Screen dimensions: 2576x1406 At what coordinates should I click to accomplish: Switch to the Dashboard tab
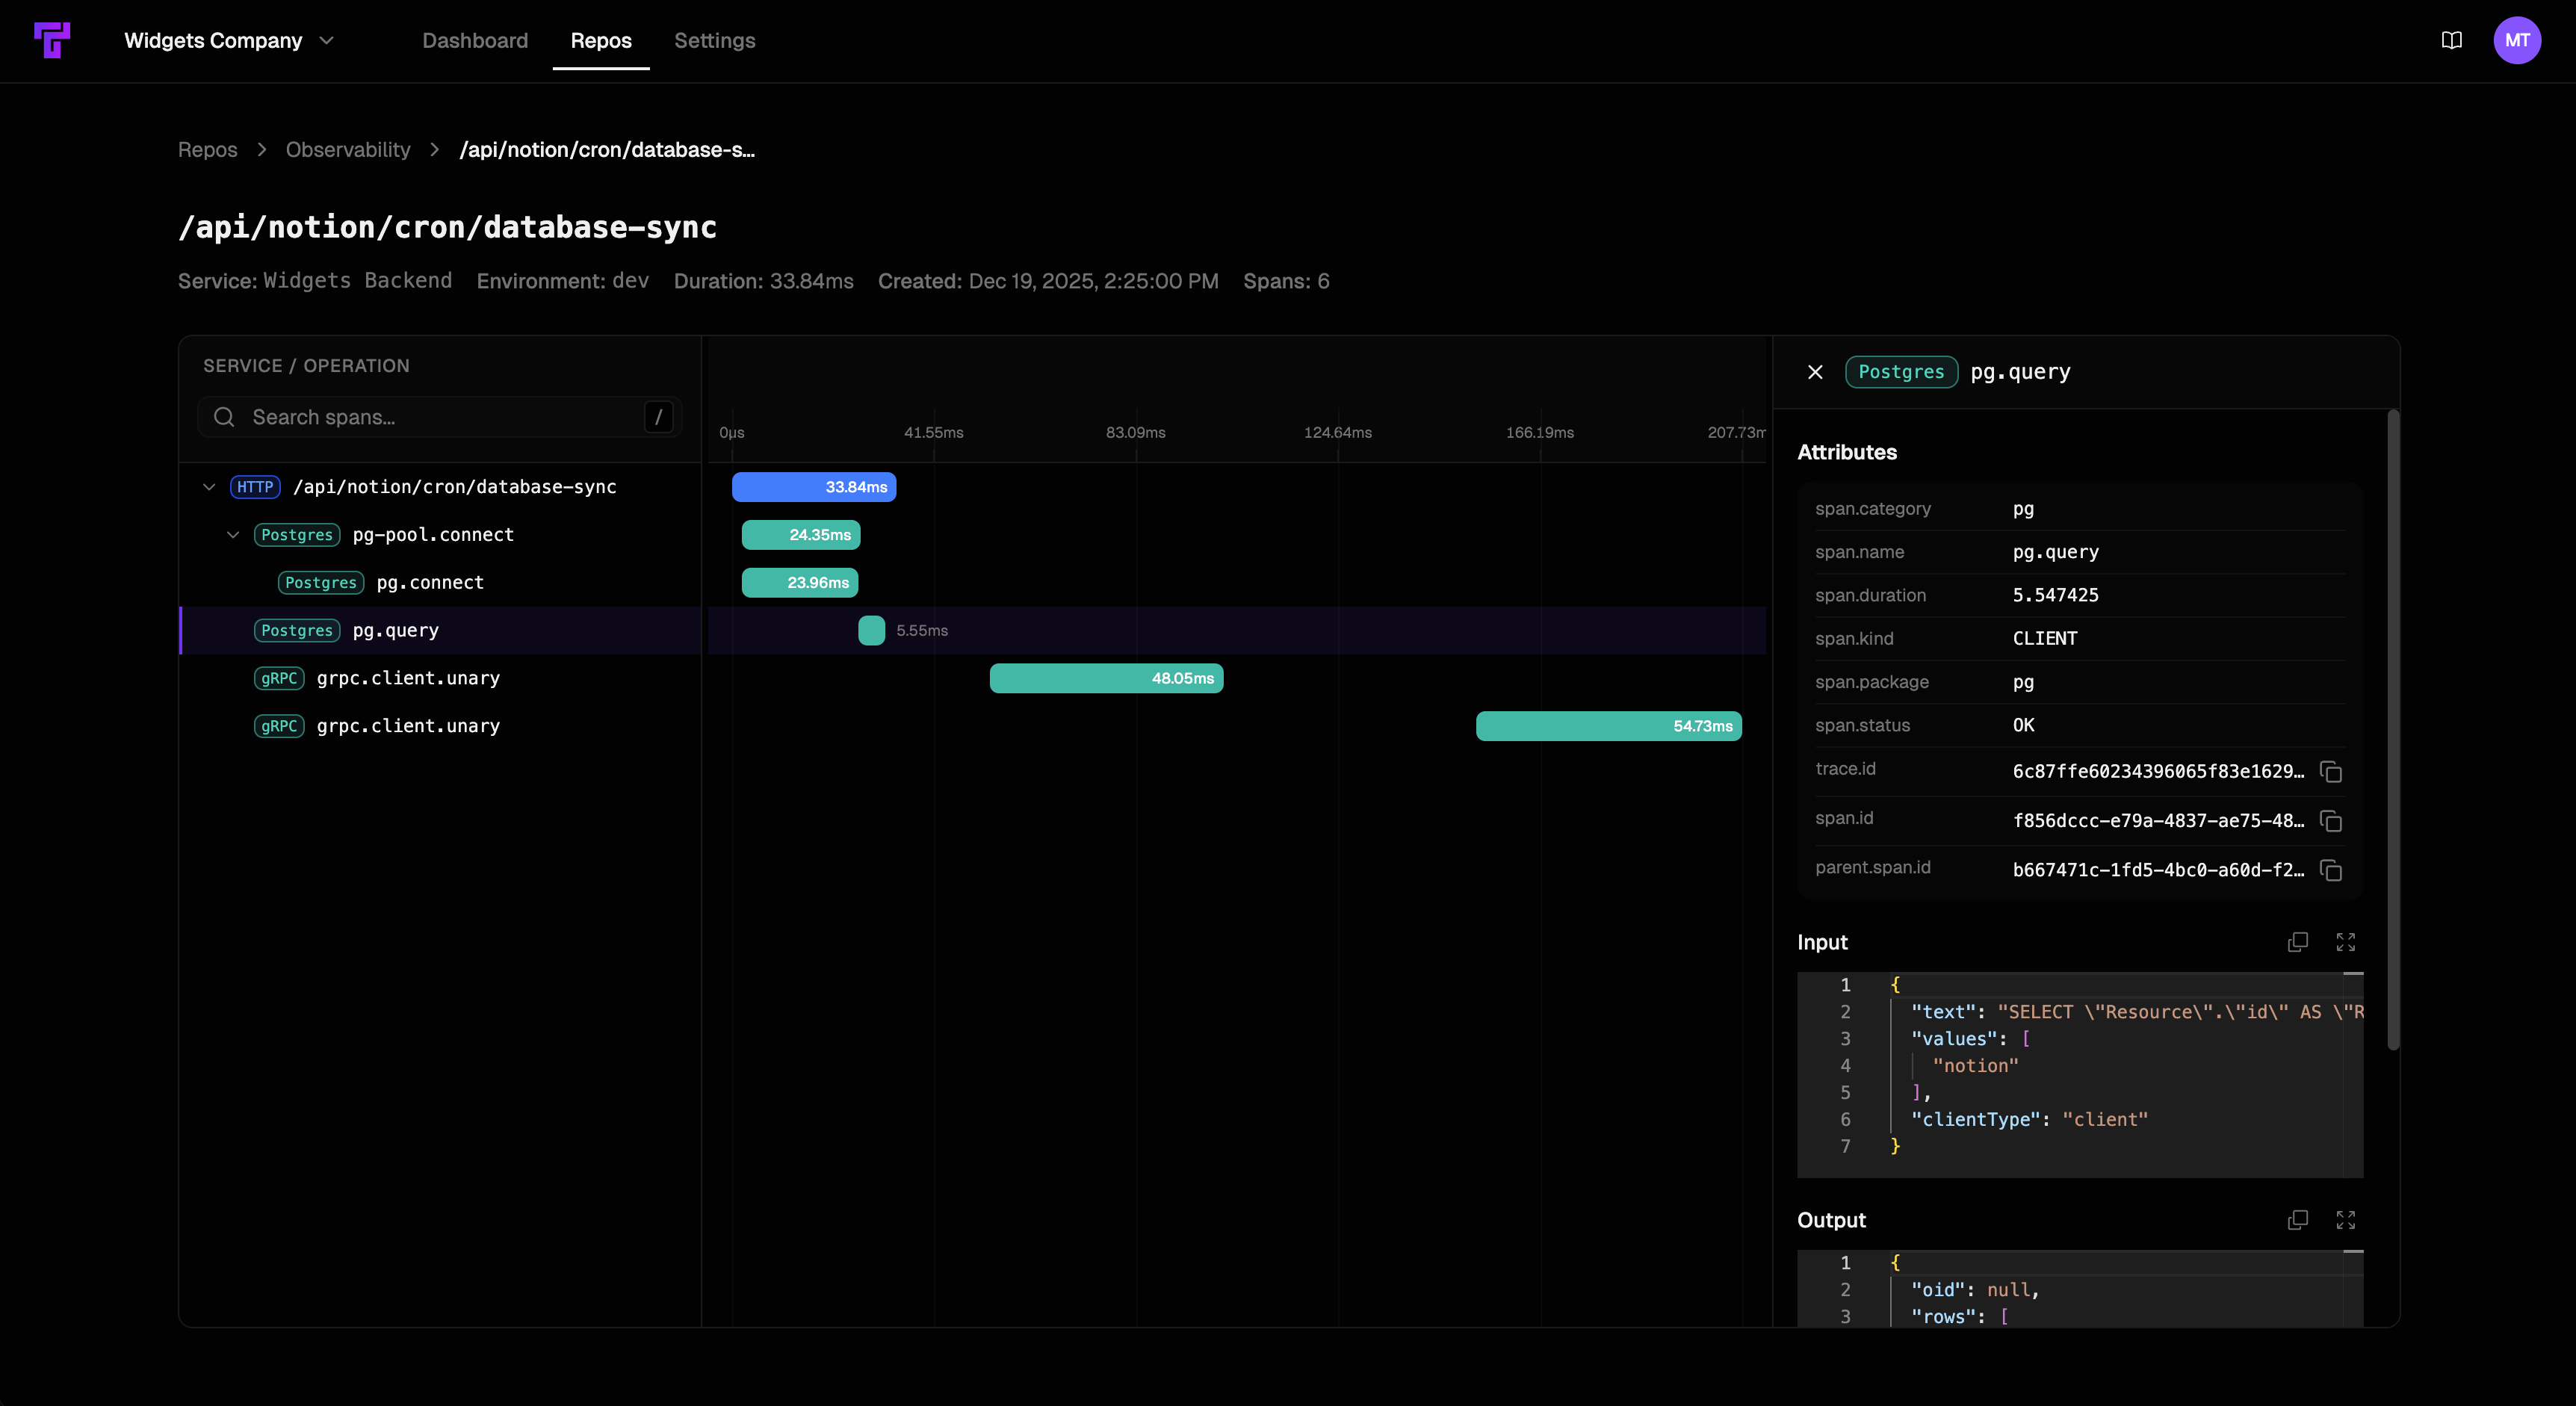(x=475, y=41)
